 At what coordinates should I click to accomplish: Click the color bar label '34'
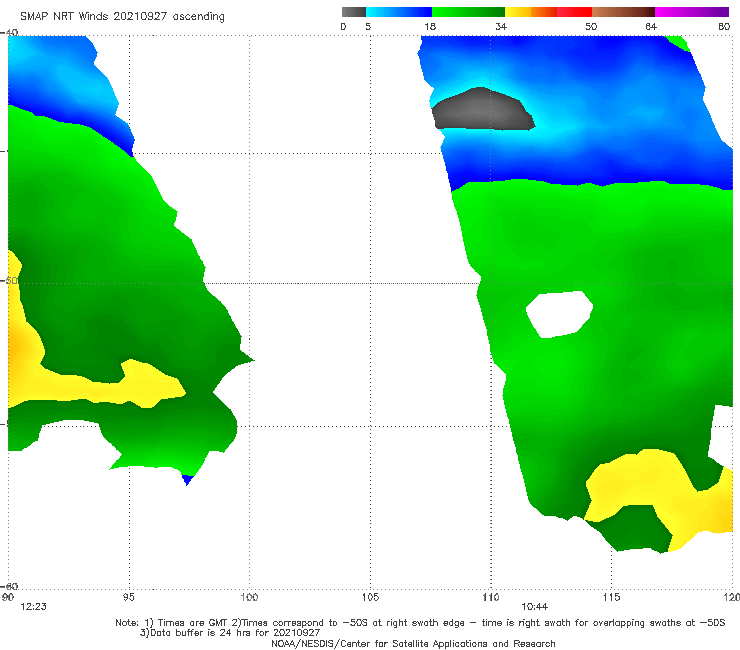pyautogui.click(x=501, y=27)
